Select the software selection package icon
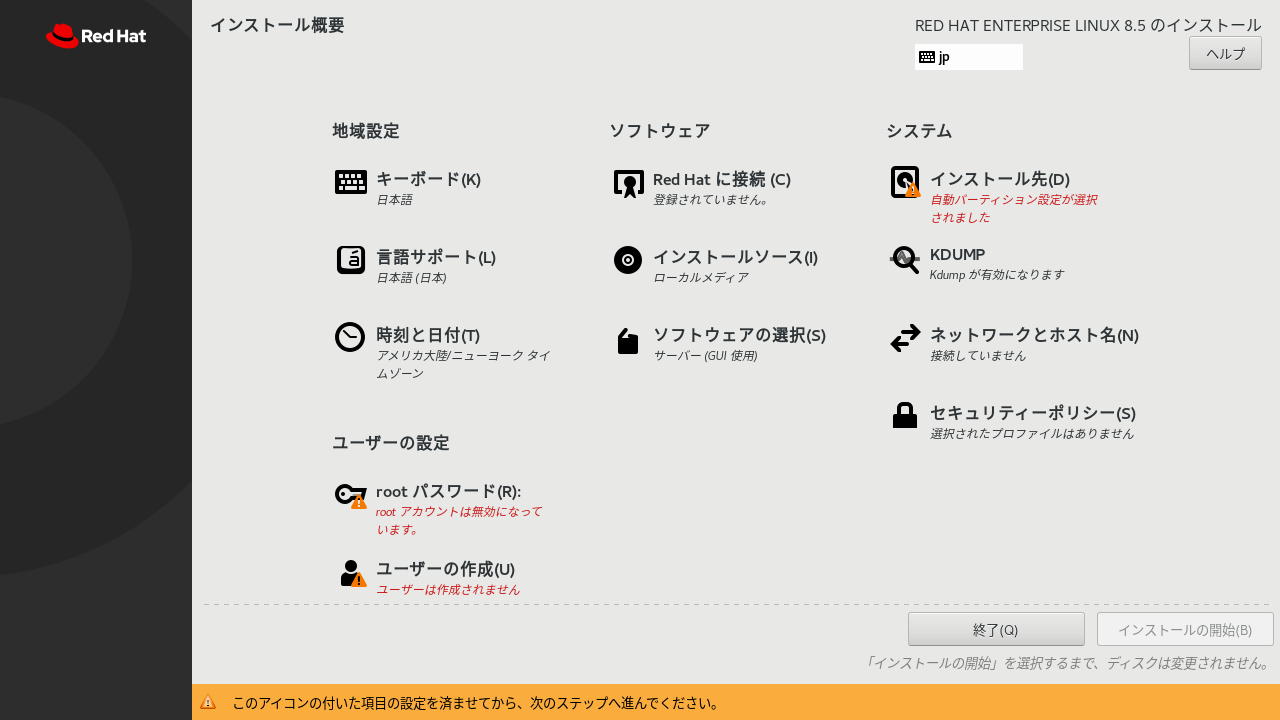 point(628,339)
